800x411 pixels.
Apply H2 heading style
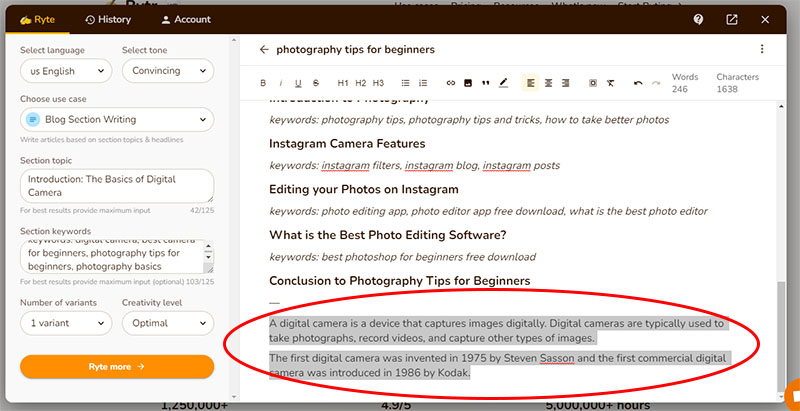pyautogui.click(x=361, y=83)
